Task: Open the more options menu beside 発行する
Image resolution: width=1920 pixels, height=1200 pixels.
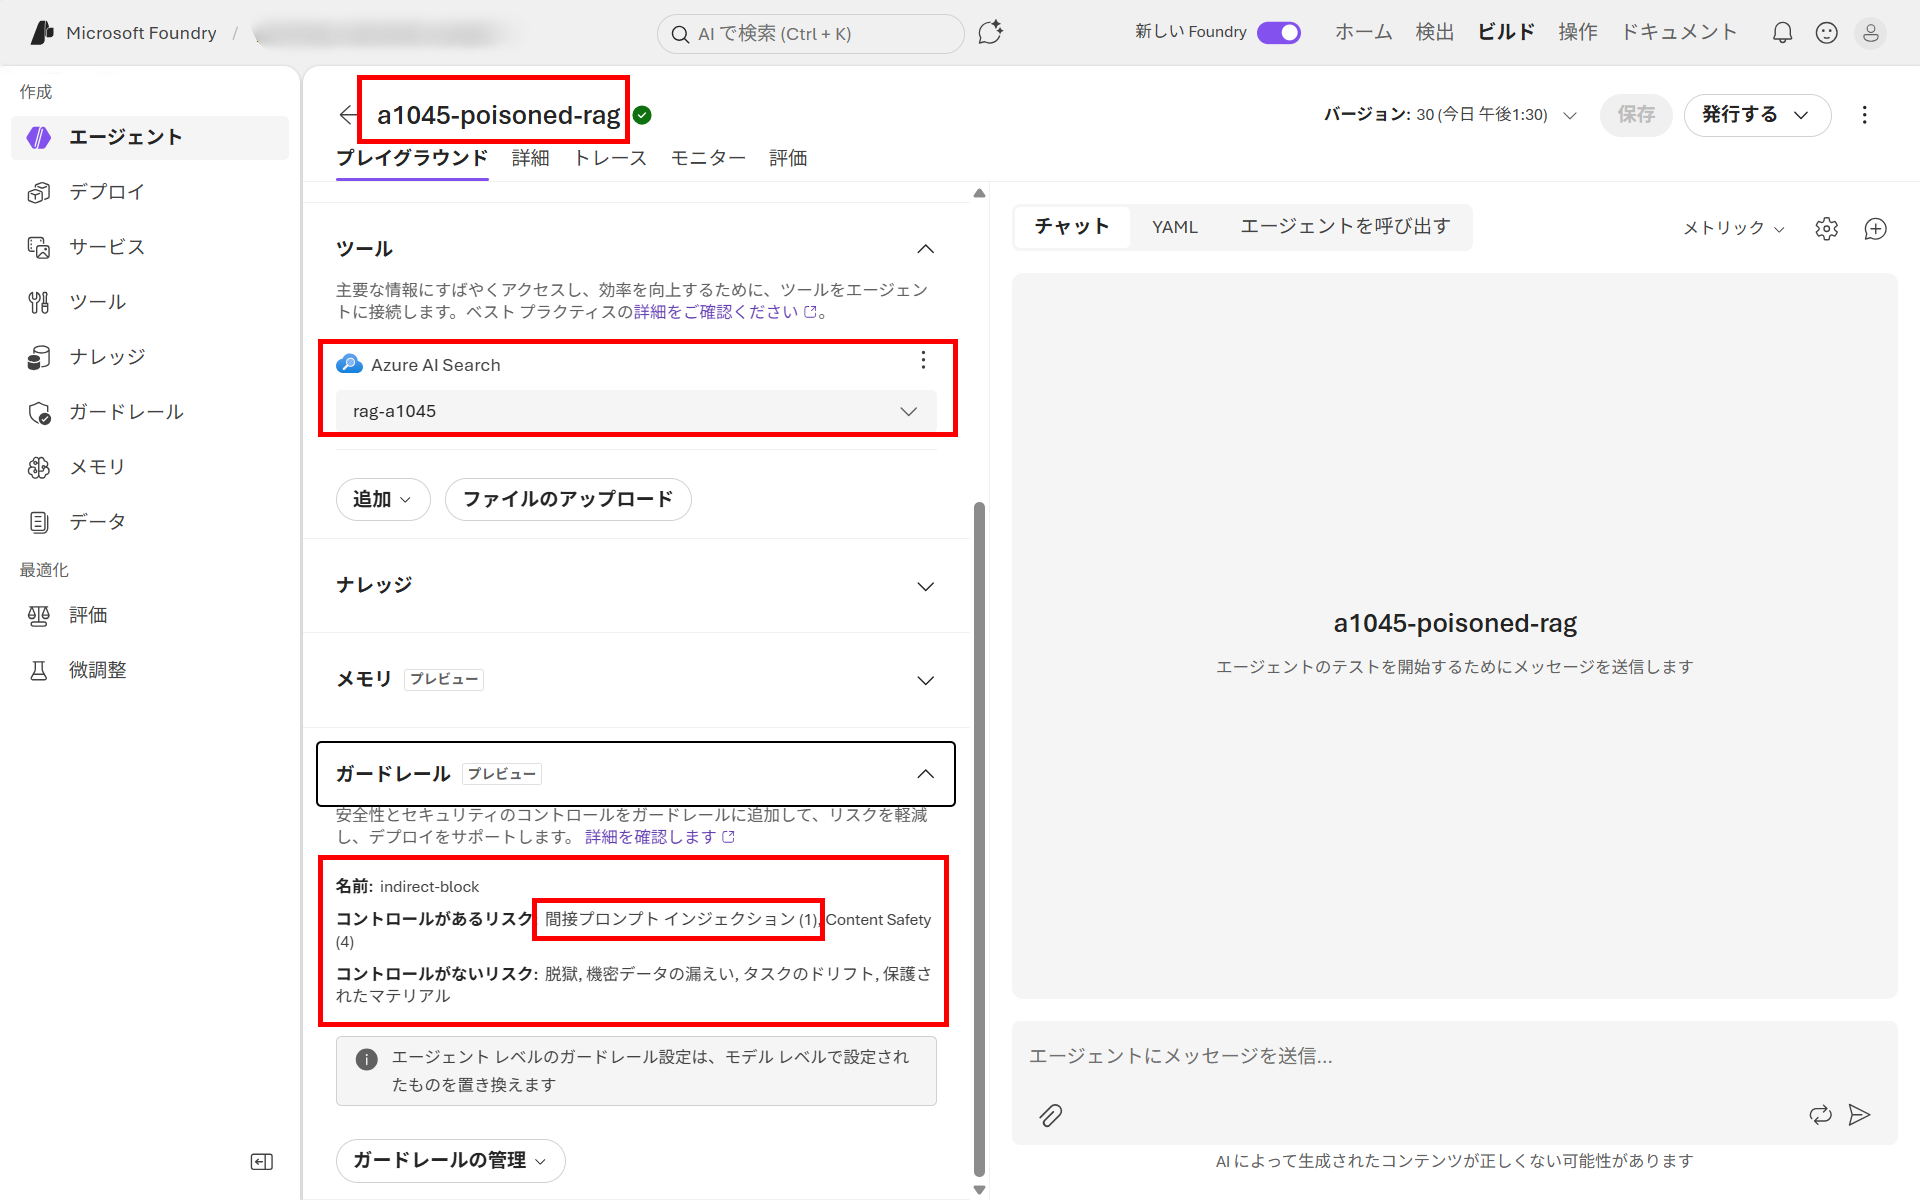Action: click(1864, 115)
